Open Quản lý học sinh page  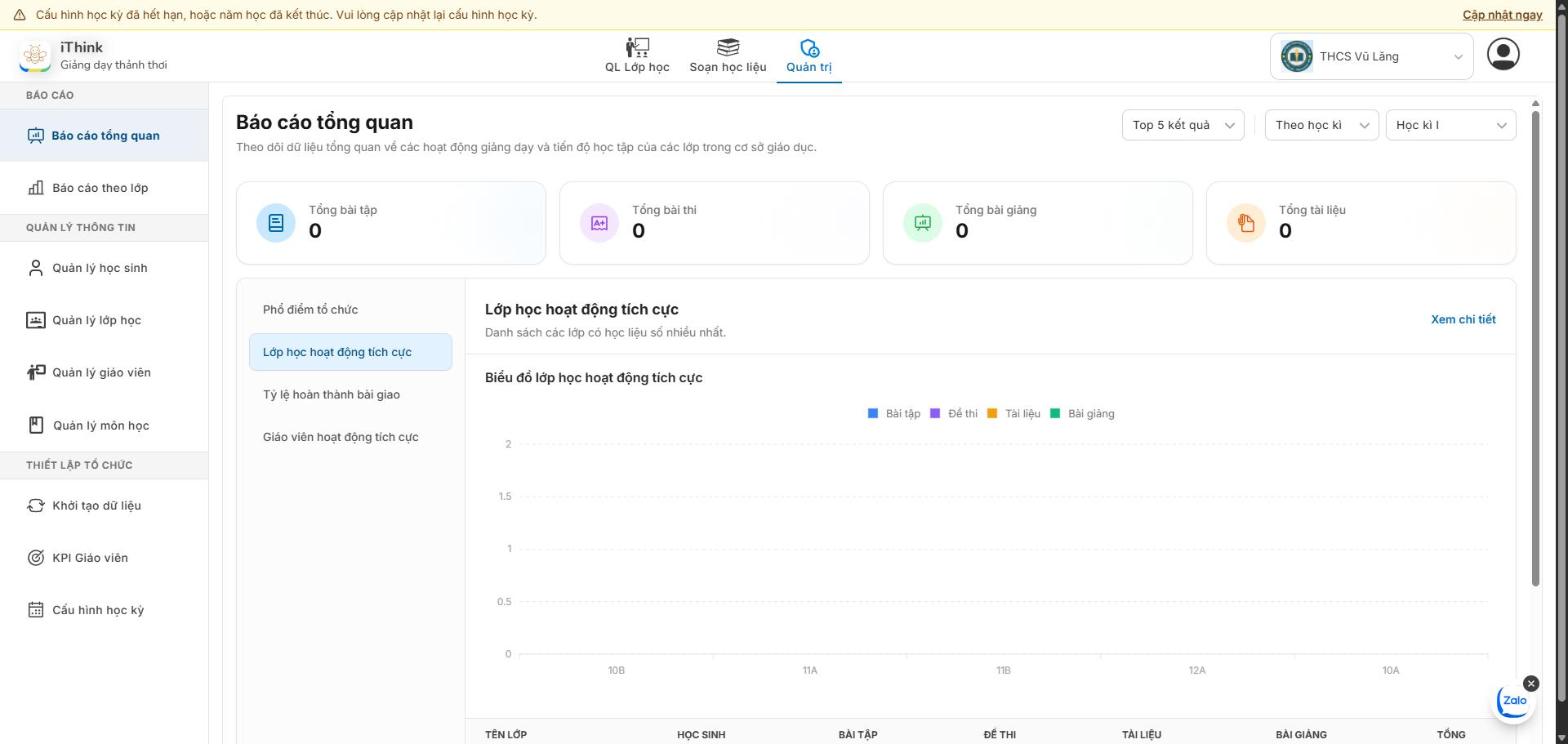pyautogui.click(x=104, y=268)
